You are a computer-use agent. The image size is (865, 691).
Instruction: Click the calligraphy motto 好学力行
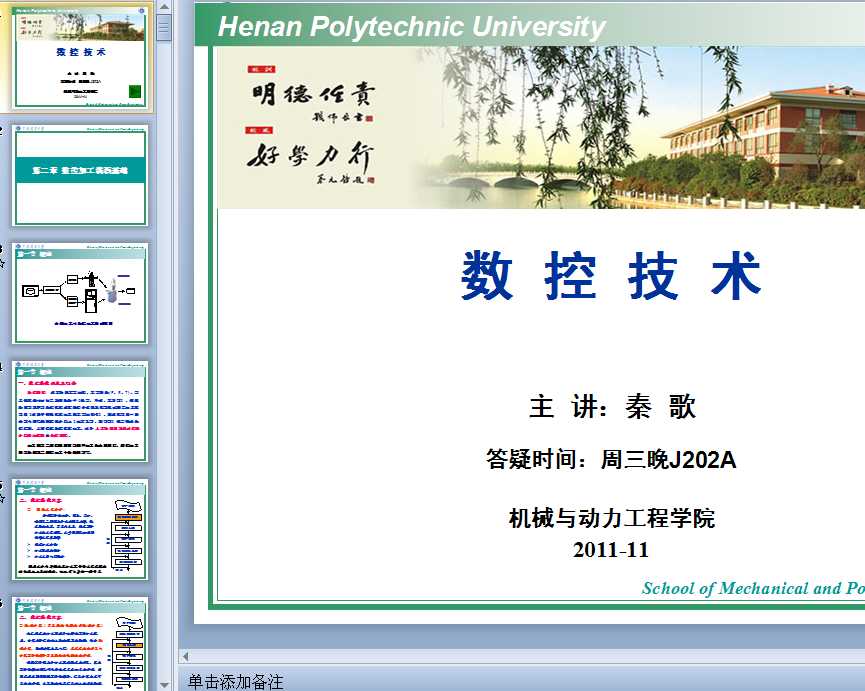coord(311,156)
